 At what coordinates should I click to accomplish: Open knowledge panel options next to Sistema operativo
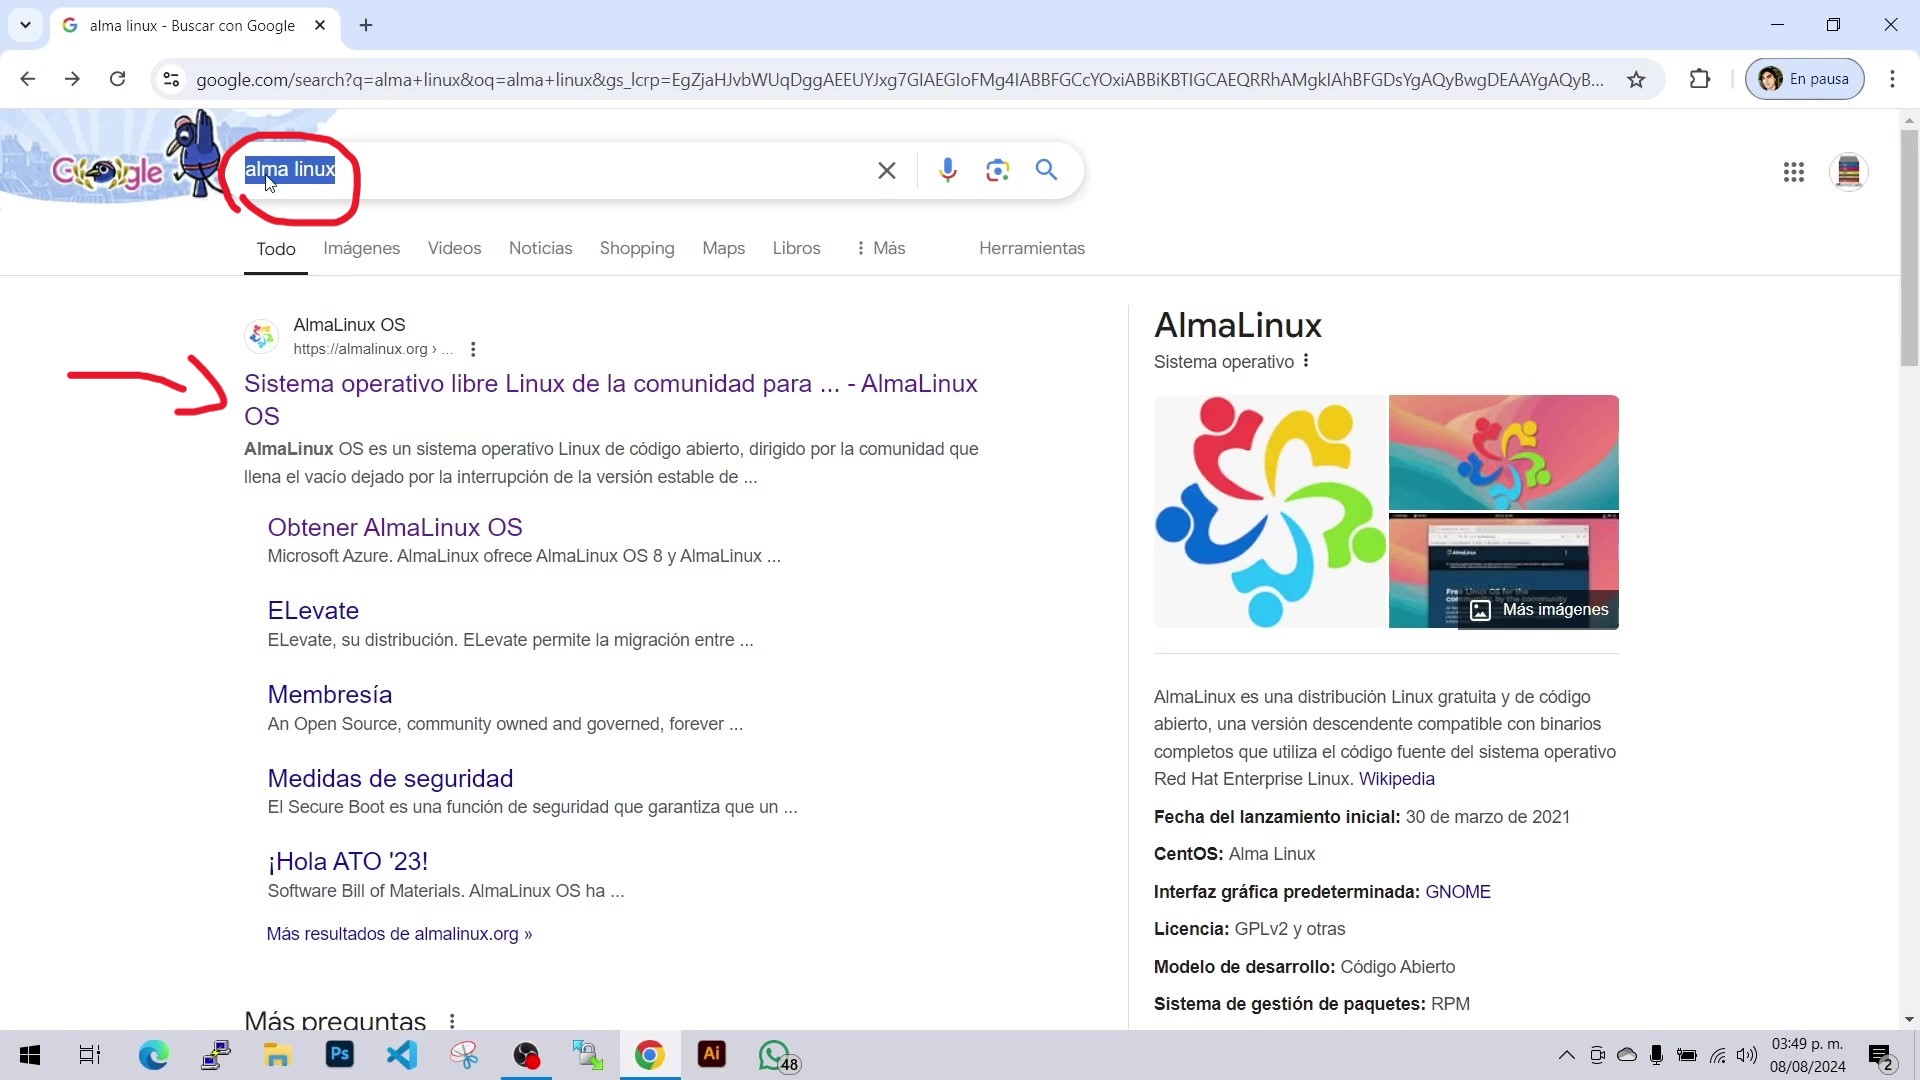1306,361
